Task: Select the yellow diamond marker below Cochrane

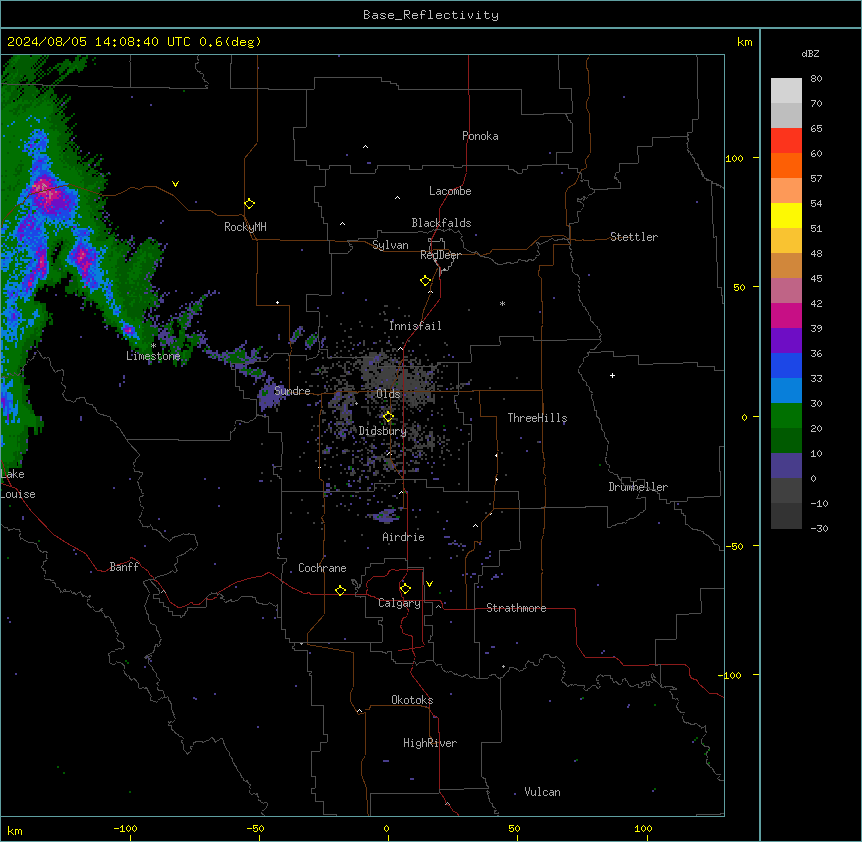Action: click(x=340, y=590)
